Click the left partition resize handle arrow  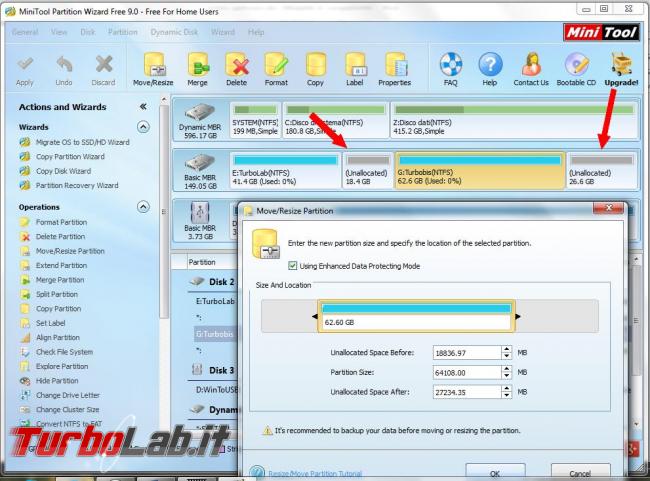pyautogui.click(x=315, y=316)
